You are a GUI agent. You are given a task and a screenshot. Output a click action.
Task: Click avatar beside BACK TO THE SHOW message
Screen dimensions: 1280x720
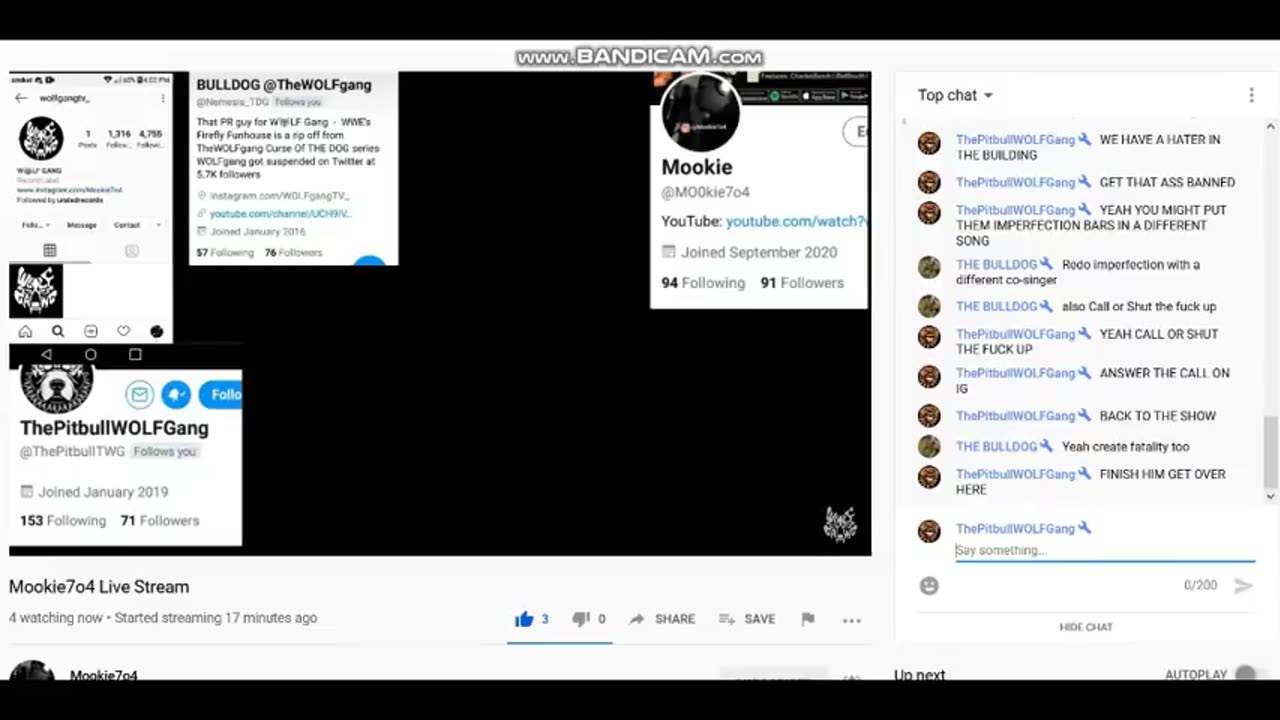click(929, 416)
